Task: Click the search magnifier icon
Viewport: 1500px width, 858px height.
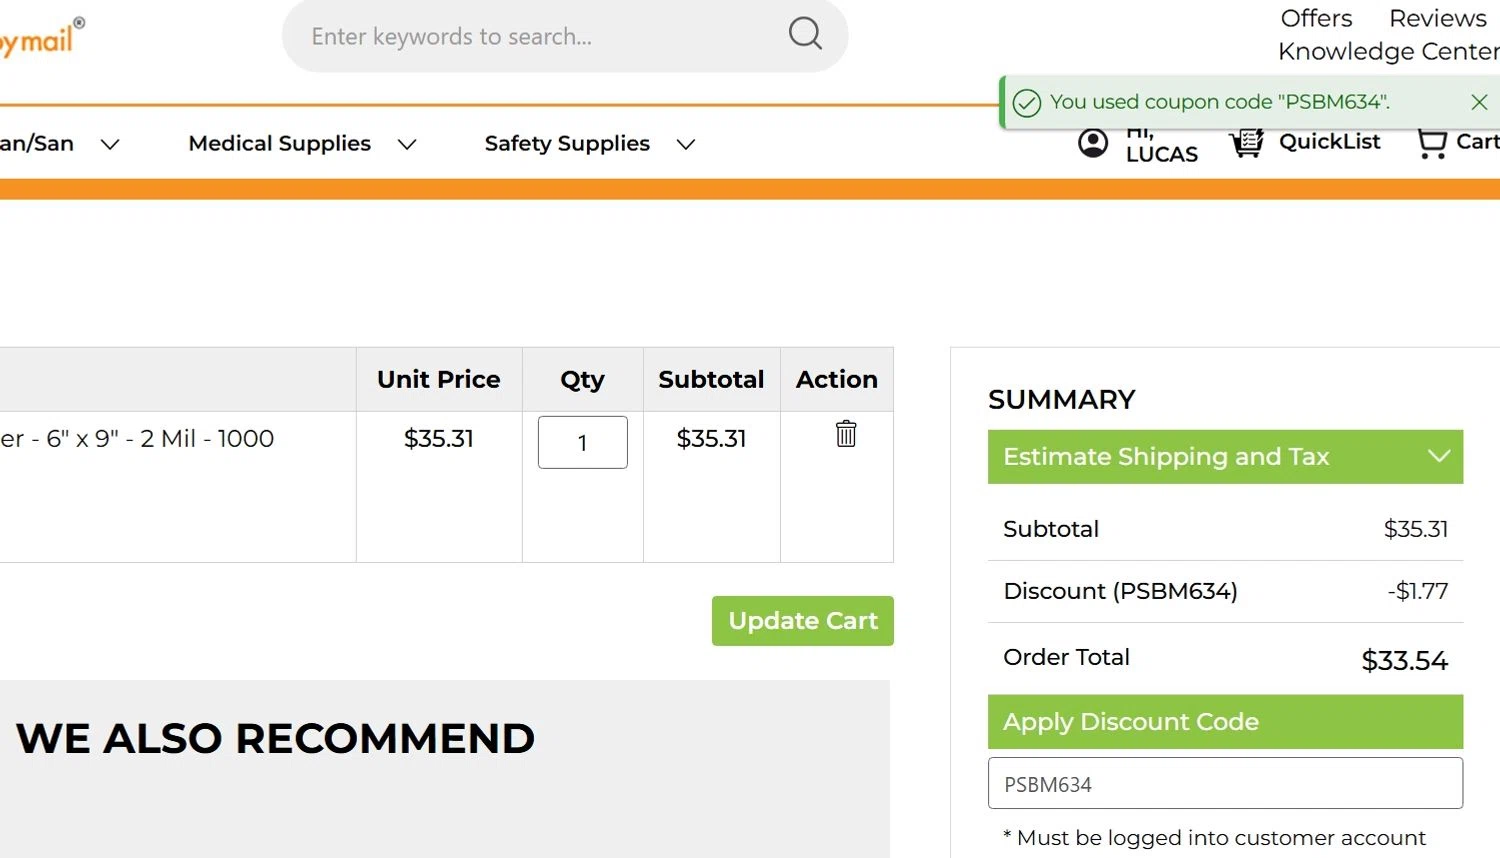Action: [x=805, y=34]
